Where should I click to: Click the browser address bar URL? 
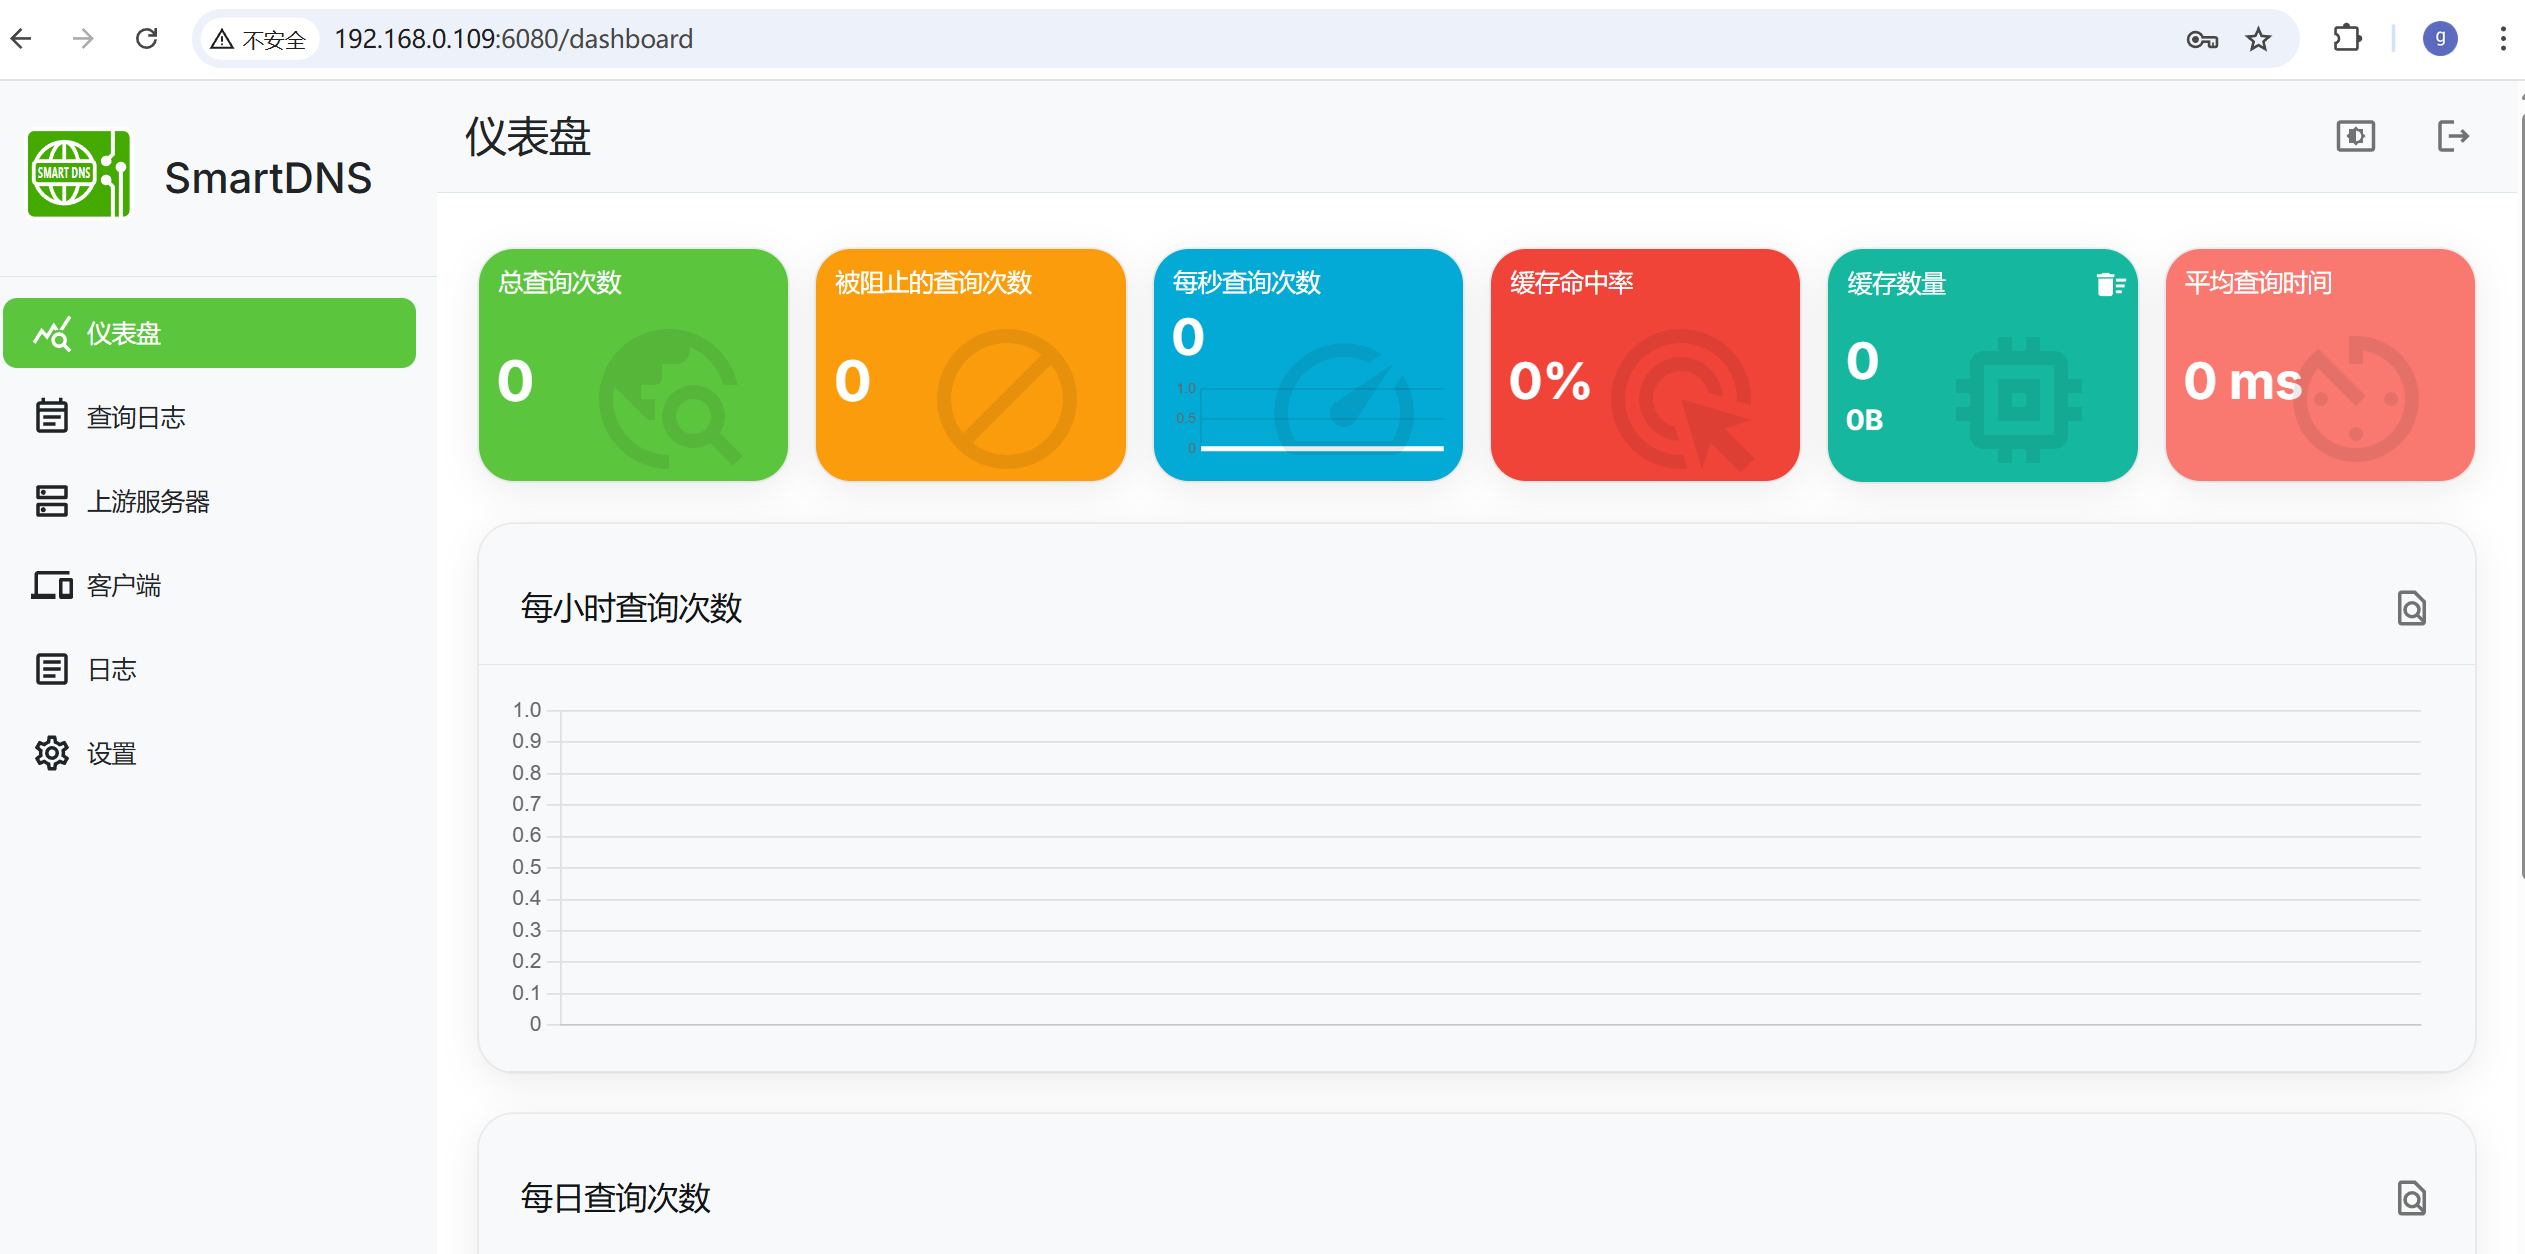pos(513,39)
